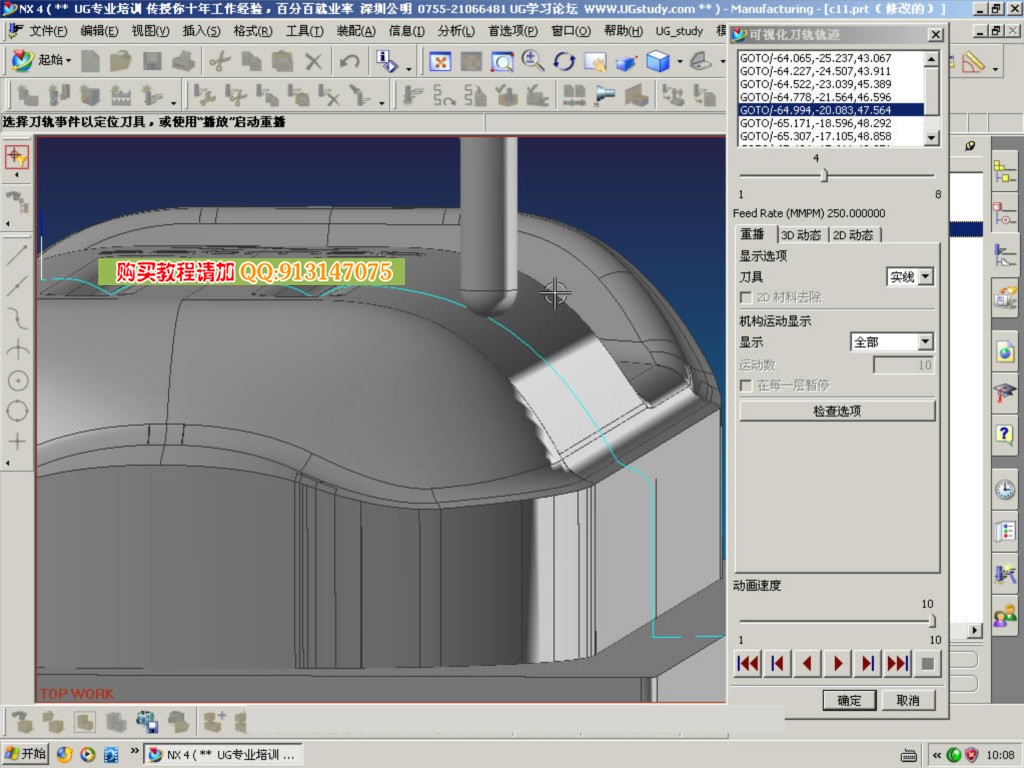The image size is (1024, 768).
Task: Open the 刀具 display dropdown showing 实线
Action: point(910,277)
